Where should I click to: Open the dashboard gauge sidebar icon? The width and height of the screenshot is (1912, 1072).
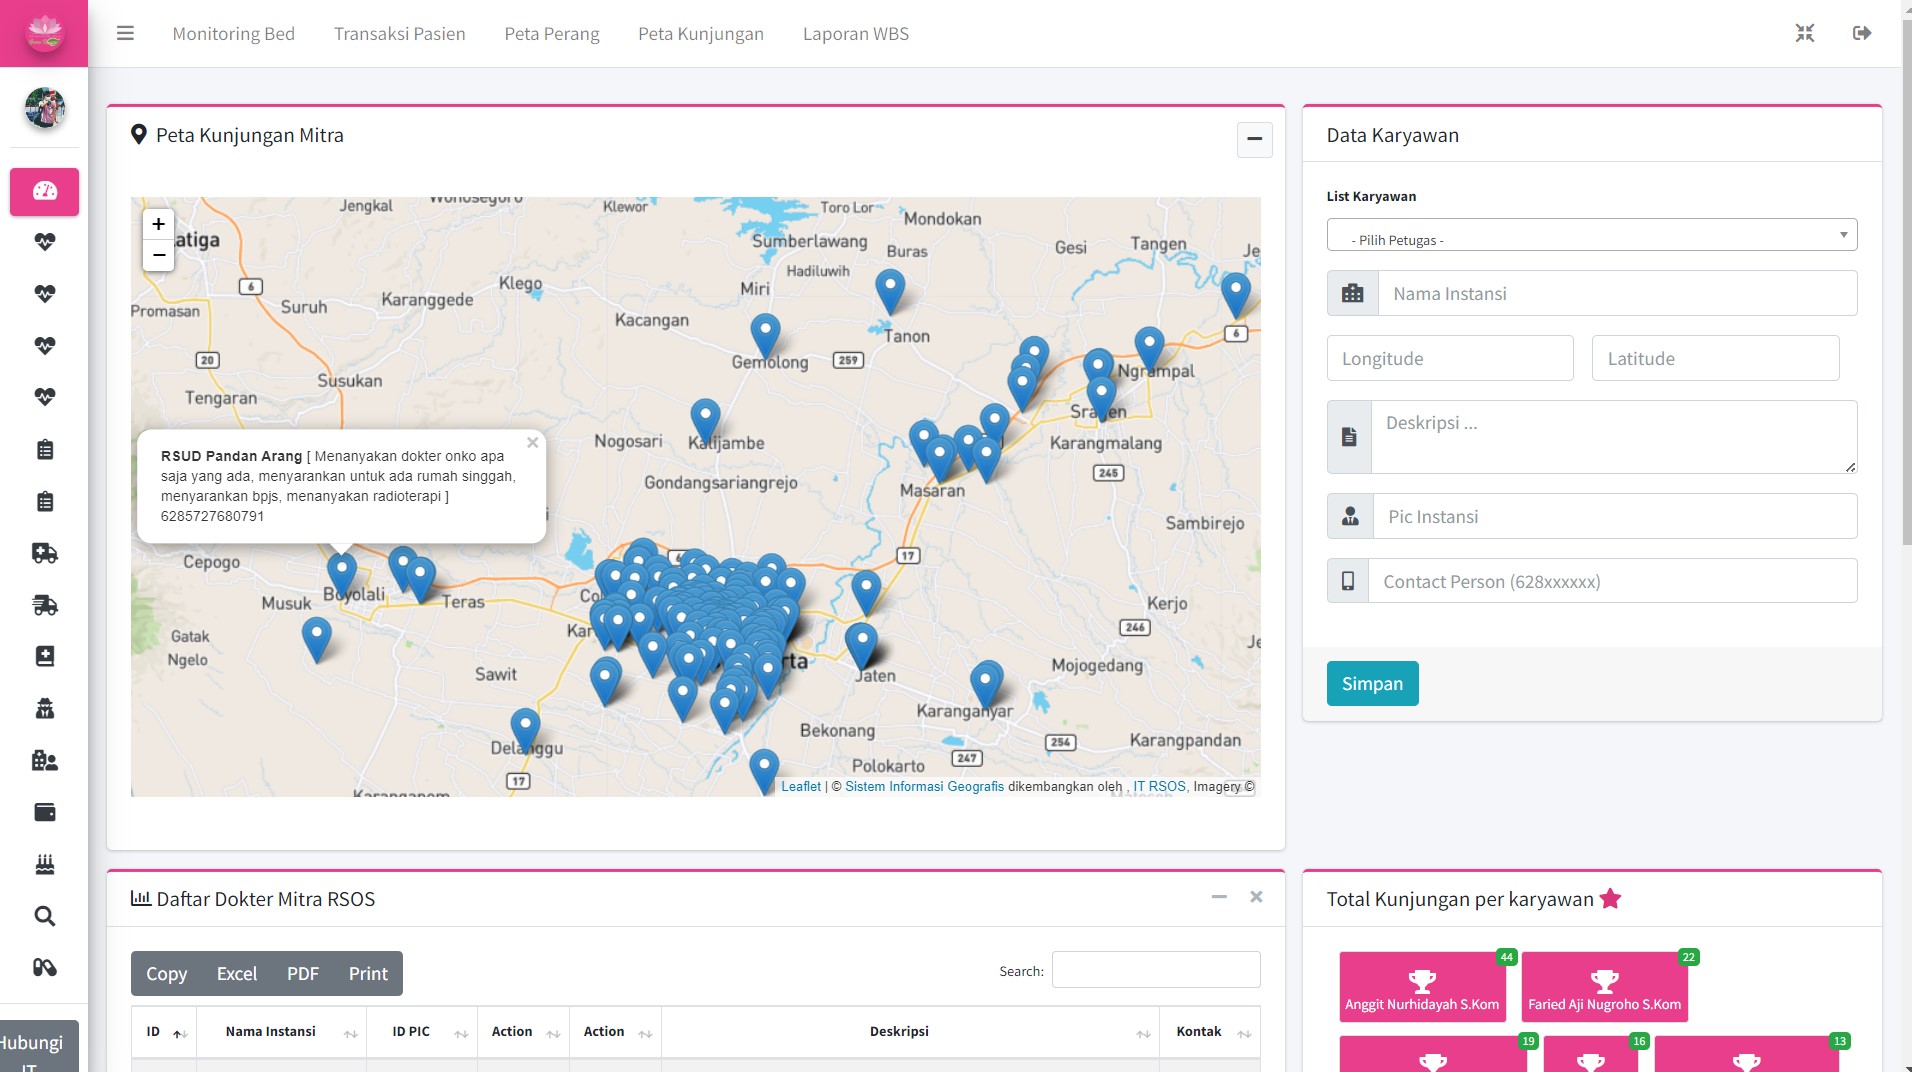[45, 191]
